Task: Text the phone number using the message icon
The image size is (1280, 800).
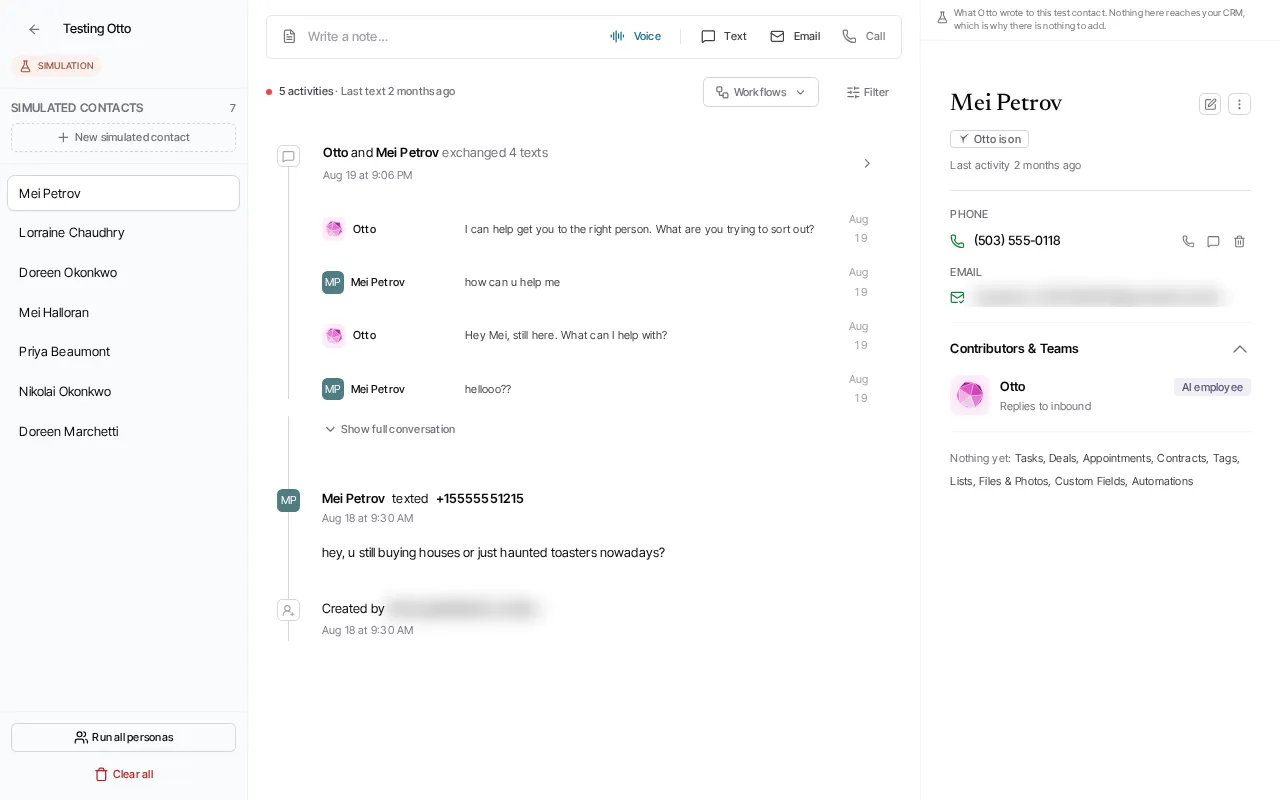Action: [x=1213, y=241]
